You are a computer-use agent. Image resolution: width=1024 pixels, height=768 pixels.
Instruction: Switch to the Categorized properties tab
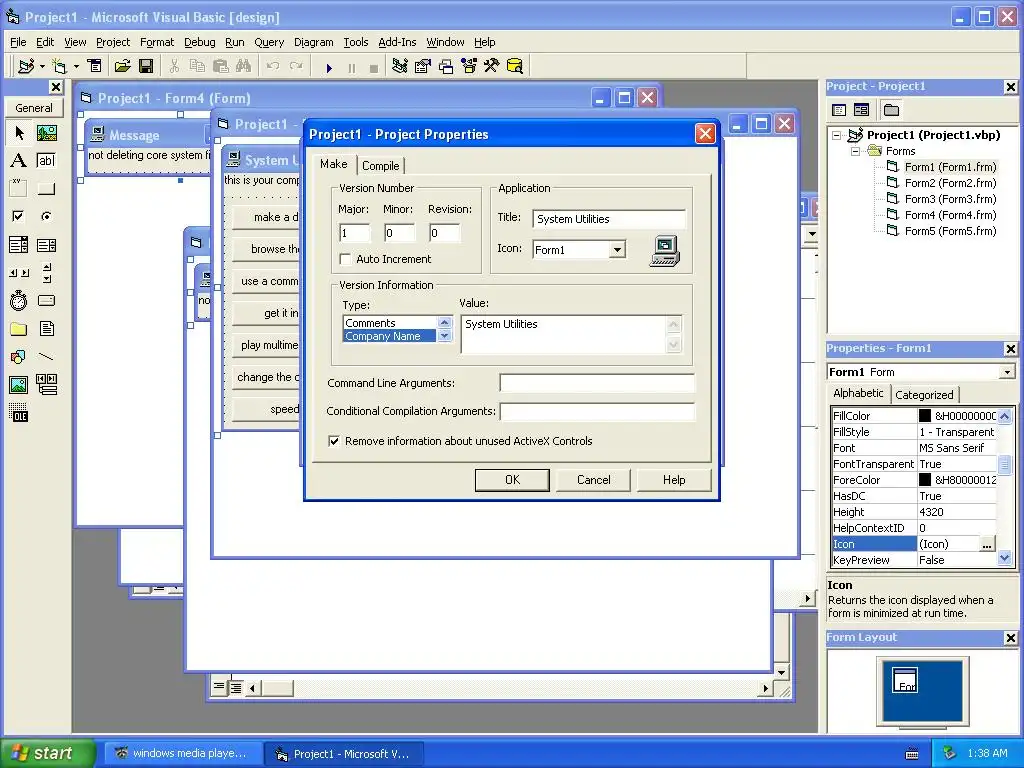tap(924, 394)
